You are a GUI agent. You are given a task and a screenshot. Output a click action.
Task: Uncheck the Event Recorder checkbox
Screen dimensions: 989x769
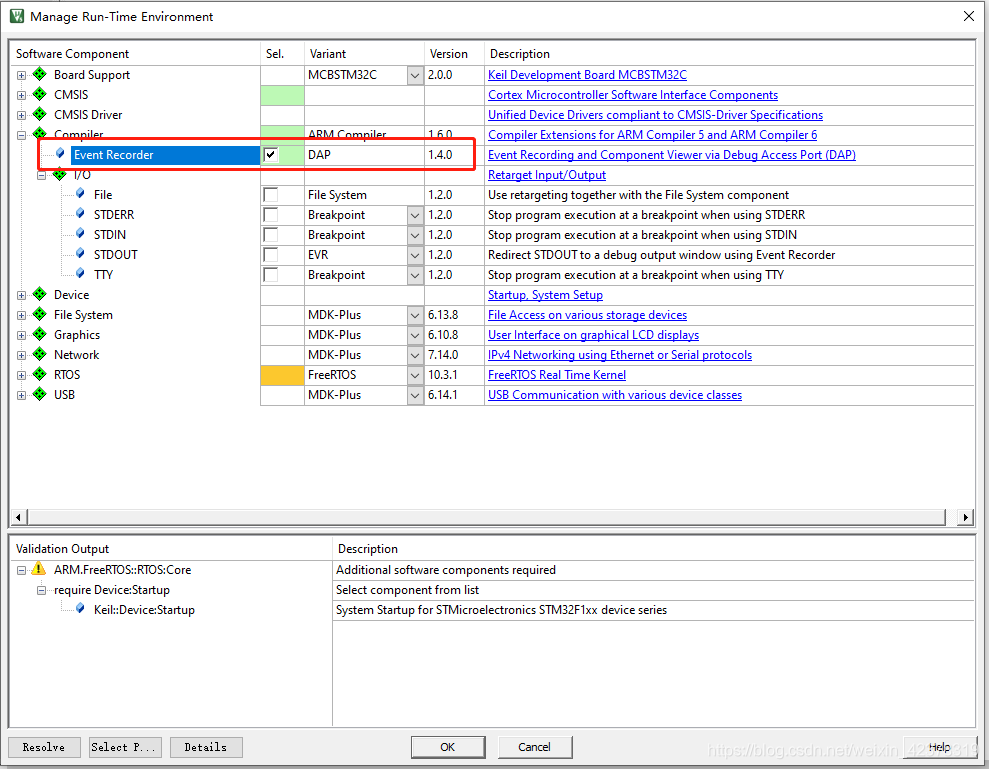[x=271, y=155]
